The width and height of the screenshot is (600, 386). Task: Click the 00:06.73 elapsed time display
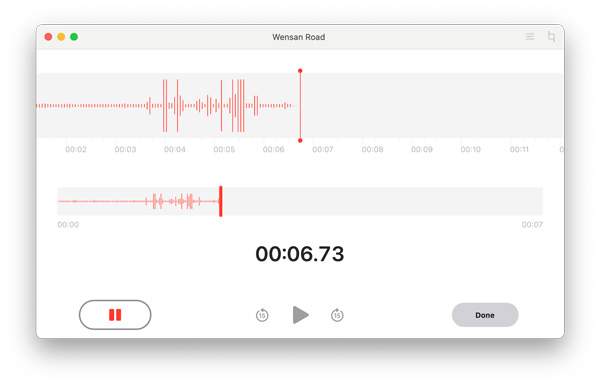pos(300,254)
